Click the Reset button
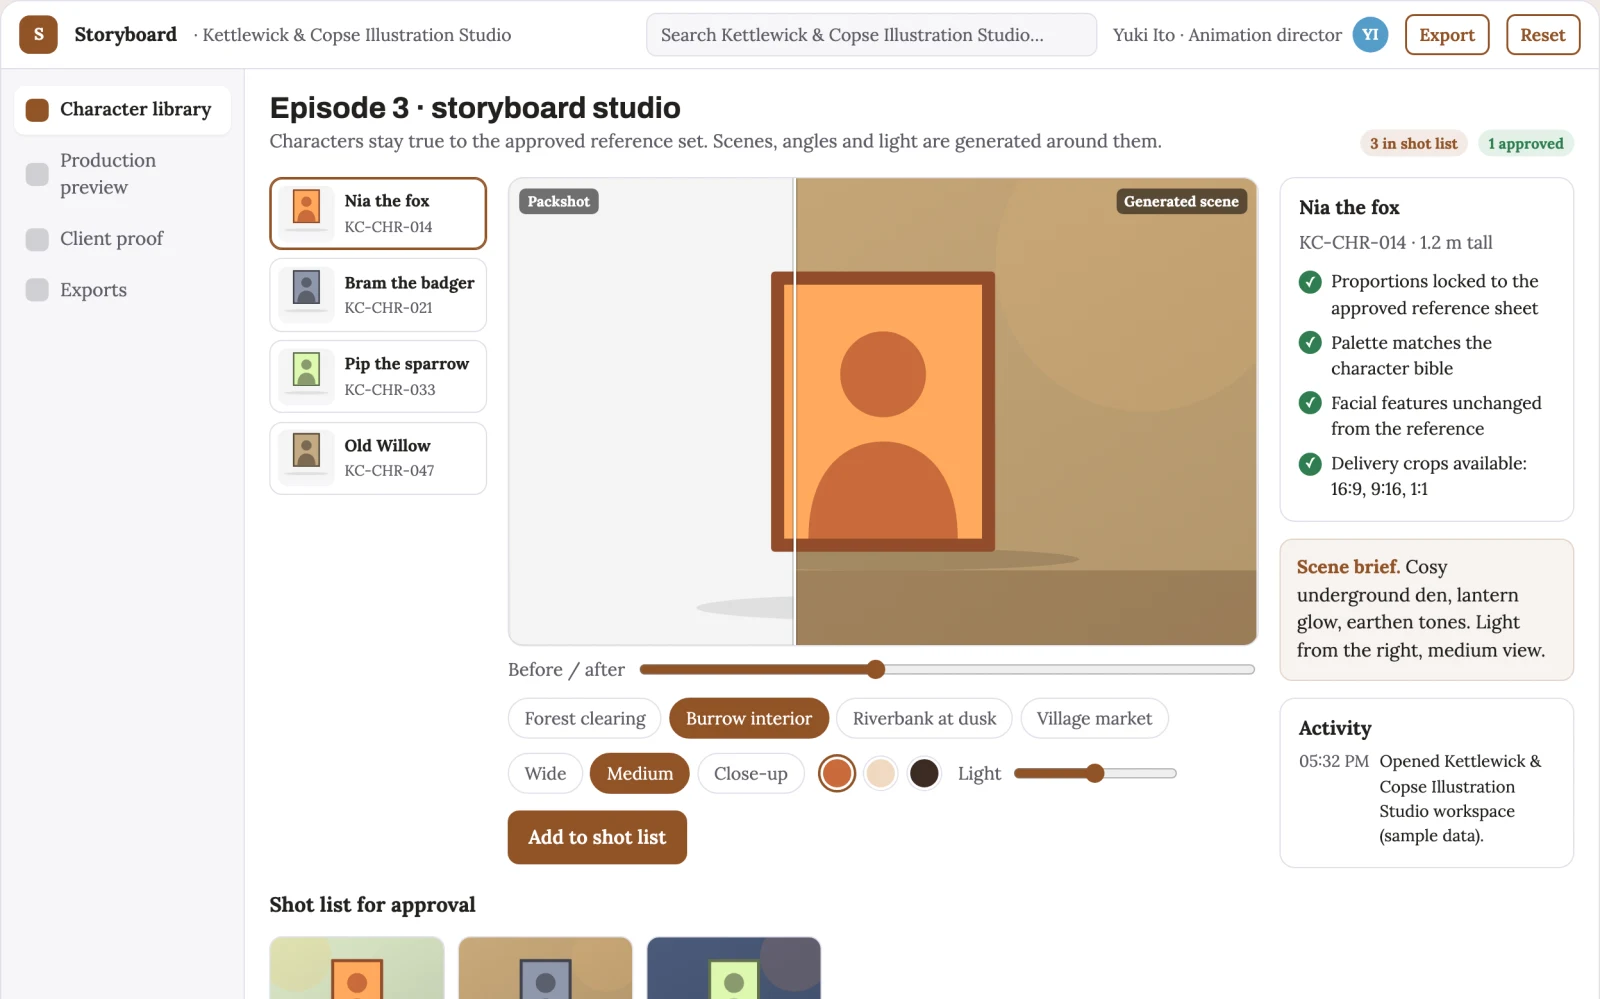The image size is (1600, 999). [1542, 35]
